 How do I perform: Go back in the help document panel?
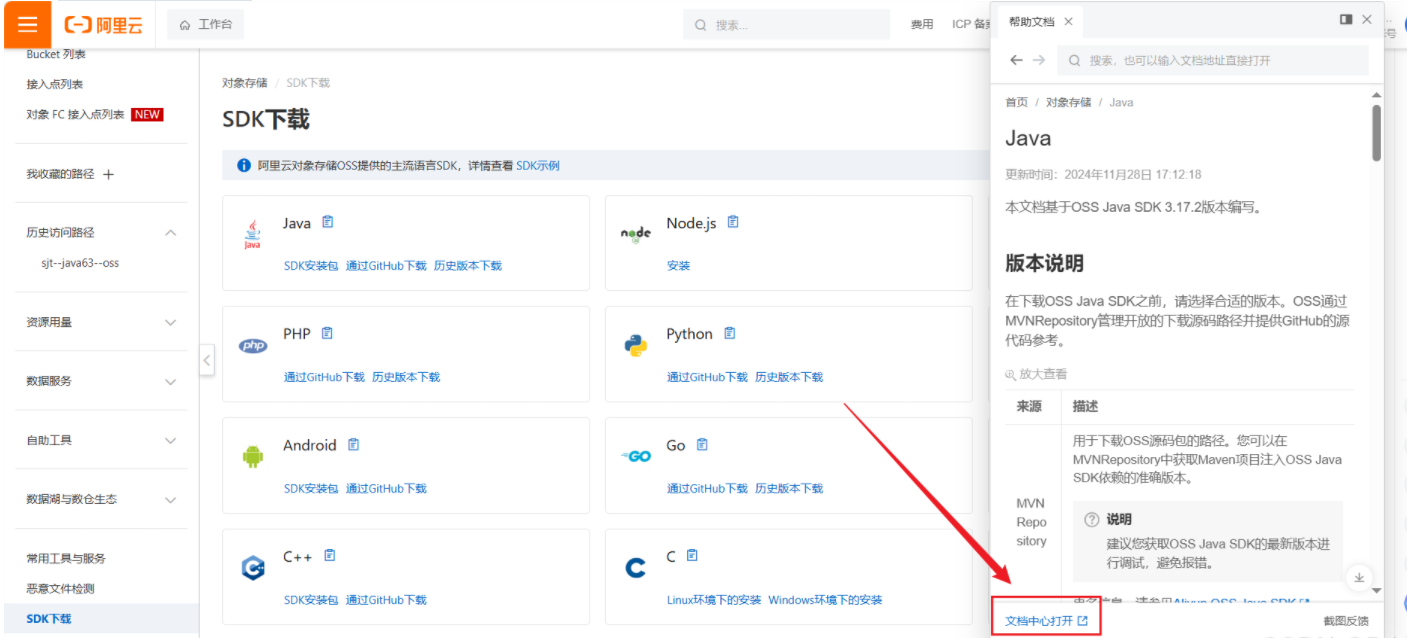click(x=1016, y=60)
